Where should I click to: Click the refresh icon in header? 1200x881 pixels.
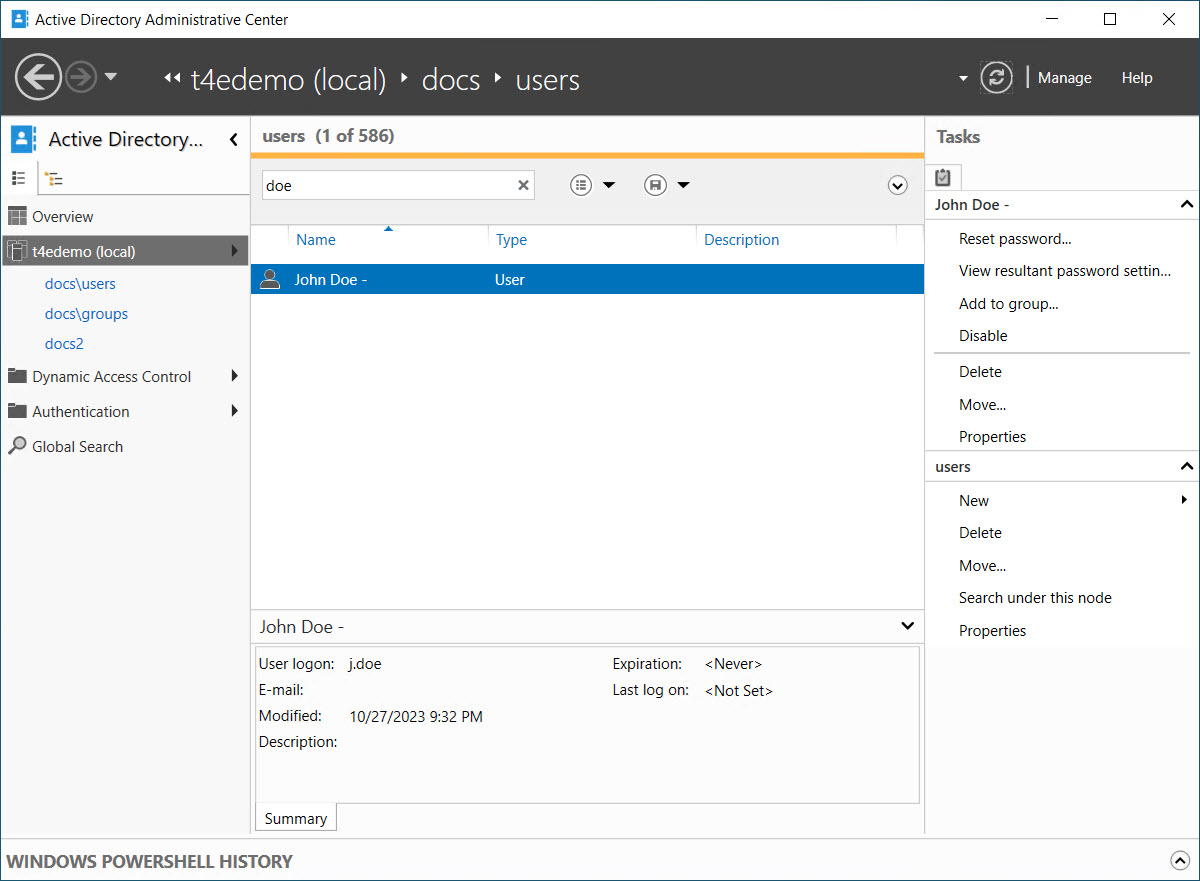pyautogui.click(x=996, y=78)
